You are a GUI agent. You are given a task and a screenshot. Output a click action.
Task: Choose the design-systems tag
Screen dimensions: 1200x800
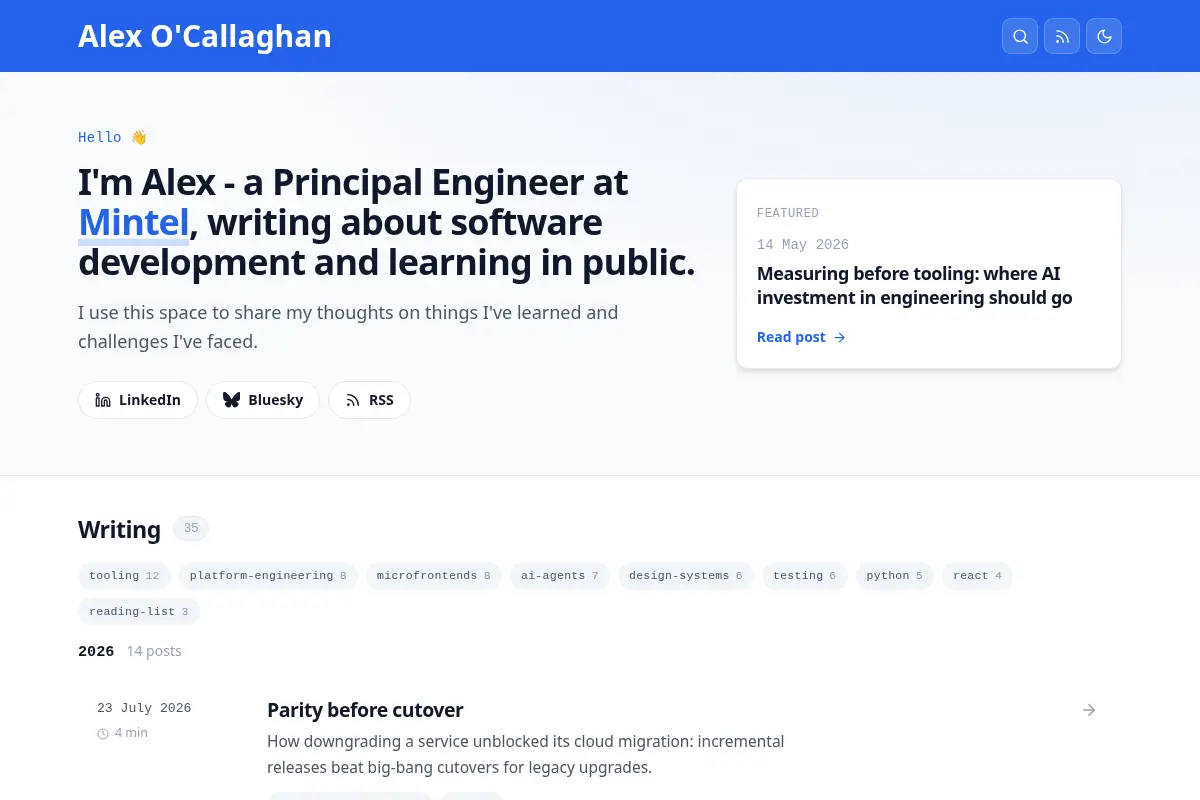685,576
